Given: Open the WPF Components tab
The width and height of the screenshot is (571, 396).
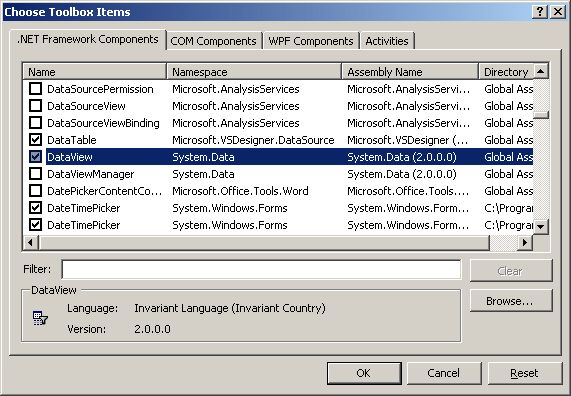Looking at the screenshot, I should click(311, 41).
